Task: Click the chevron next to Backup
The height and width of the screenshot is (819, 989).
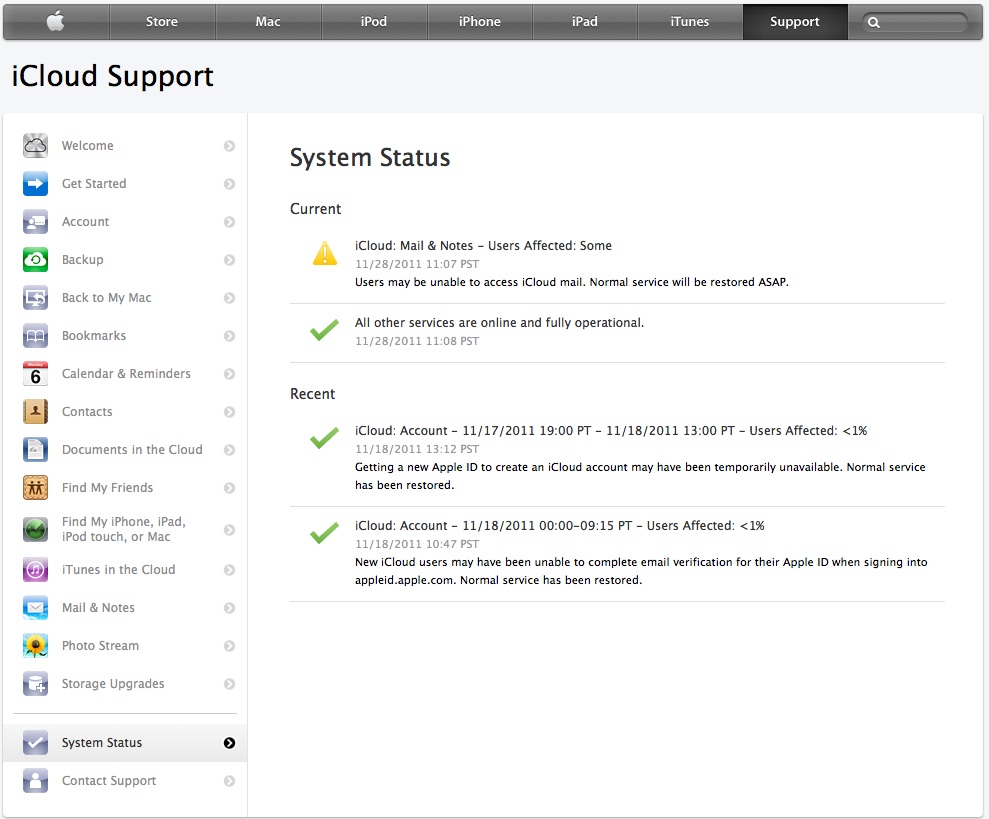Action: [230, 260]
